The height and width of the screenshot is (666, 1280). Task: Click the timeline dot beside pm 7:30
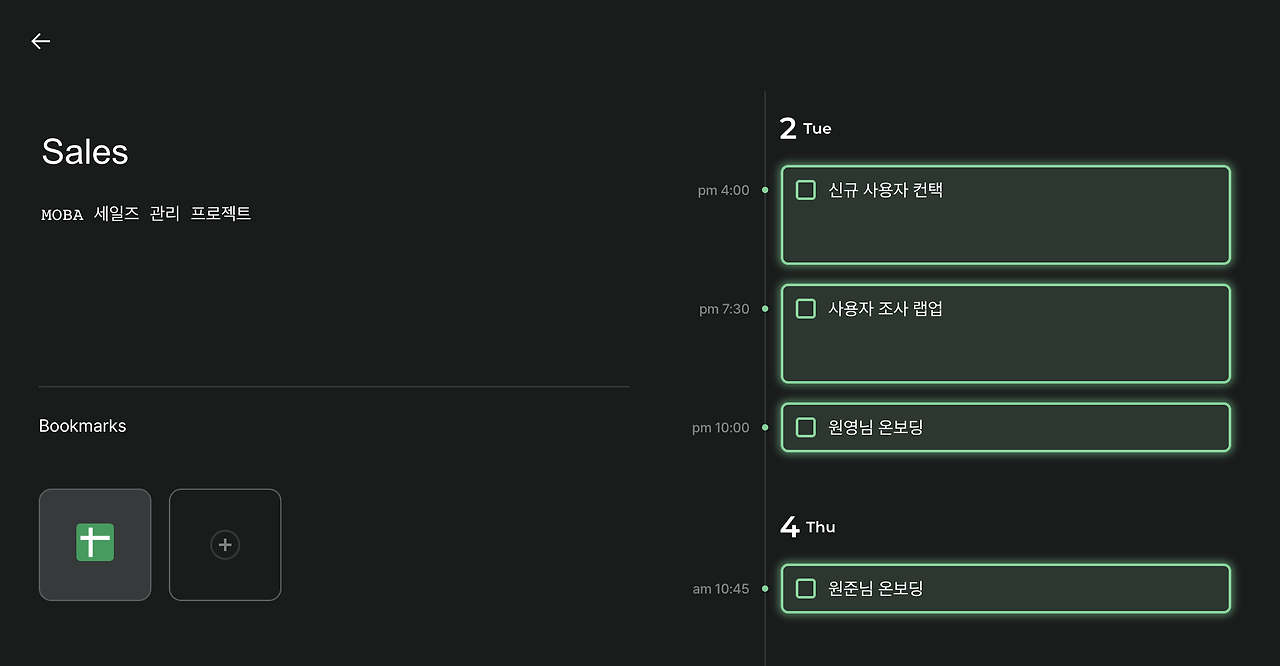(x=766, y=309)
